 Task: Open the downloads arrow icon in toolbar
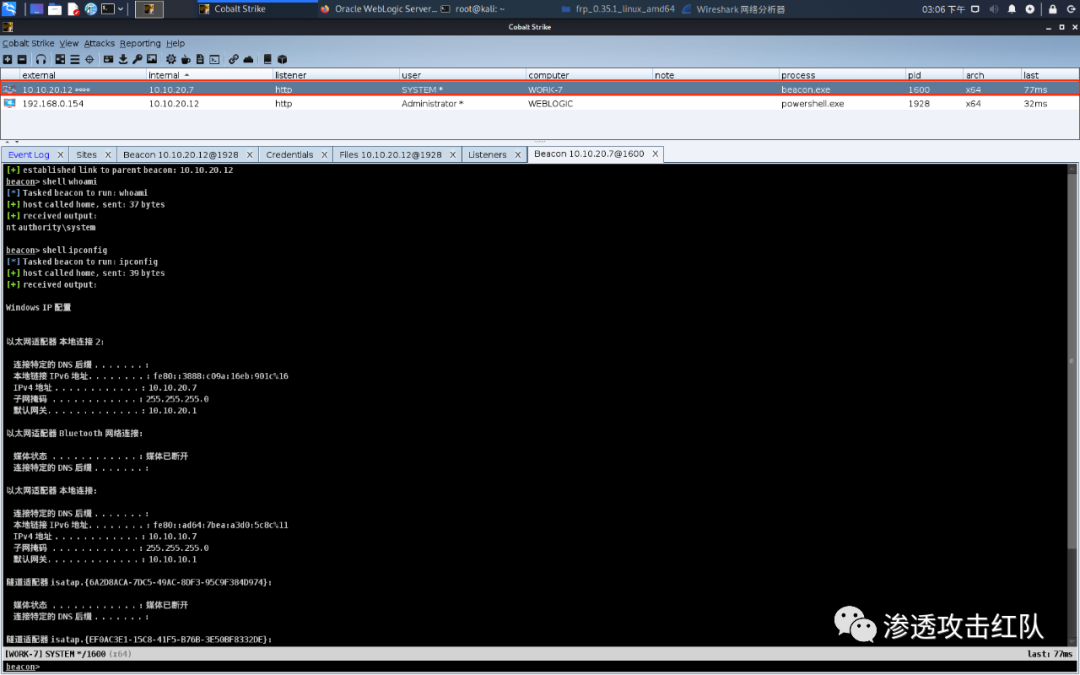click(123, 59)
